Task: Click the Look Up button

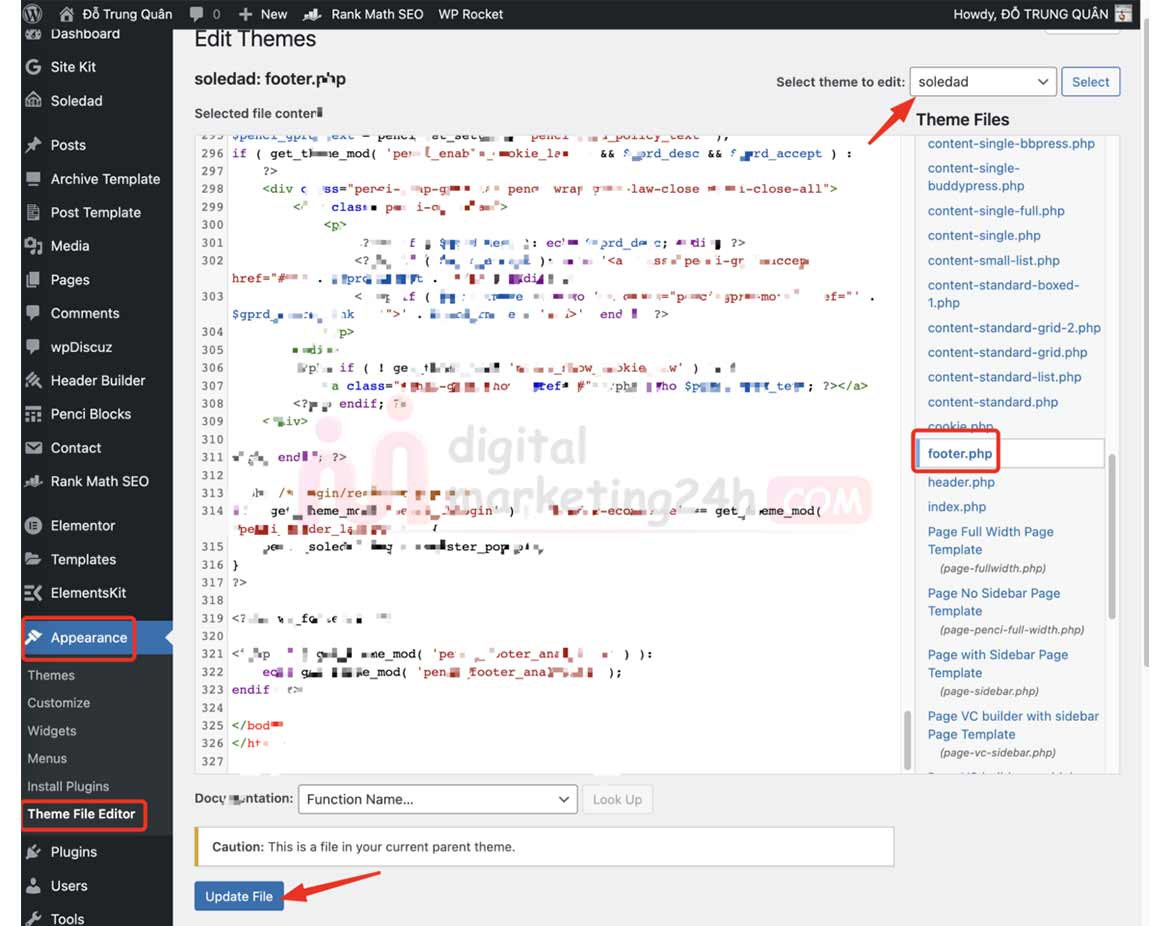Action: tap(617, 799)
